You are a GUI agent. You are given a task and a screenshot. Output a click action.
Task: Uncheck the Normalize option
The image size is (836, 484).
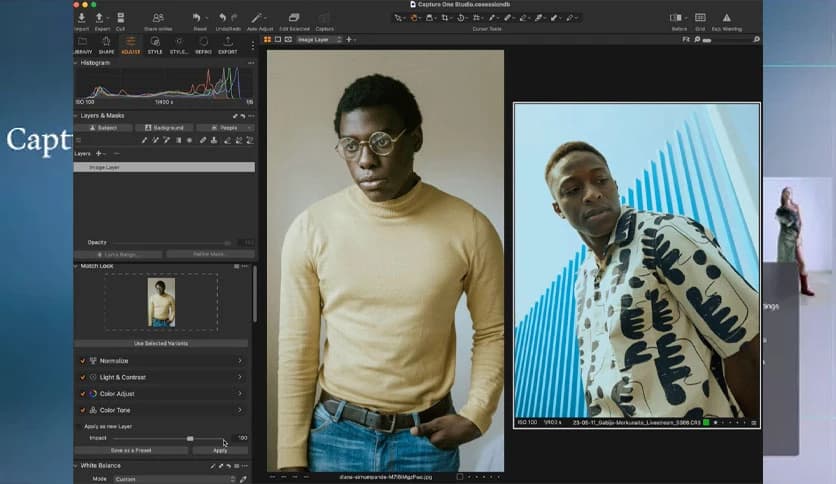pyautogui.click(x=83, y=361)
